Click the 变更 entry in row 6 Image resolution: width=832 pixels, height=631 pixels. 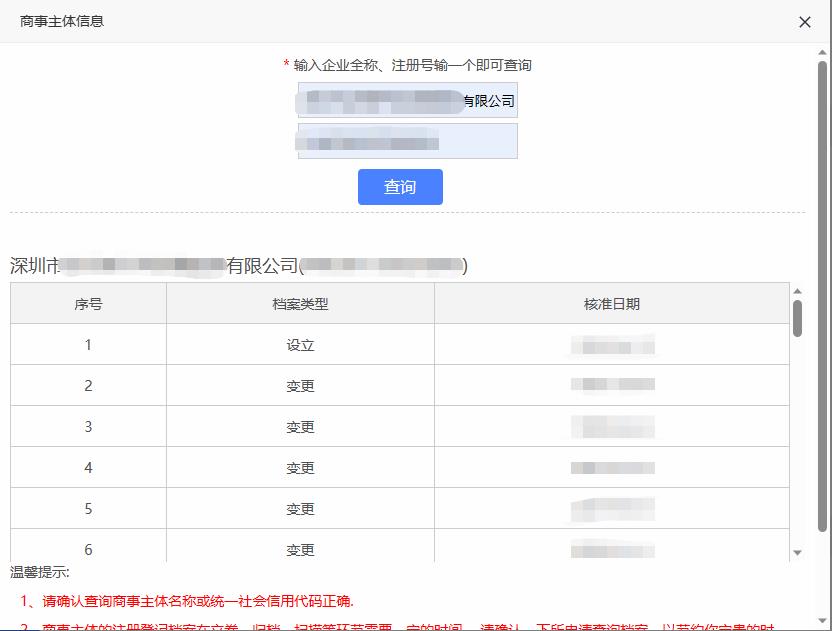[299, 549]
